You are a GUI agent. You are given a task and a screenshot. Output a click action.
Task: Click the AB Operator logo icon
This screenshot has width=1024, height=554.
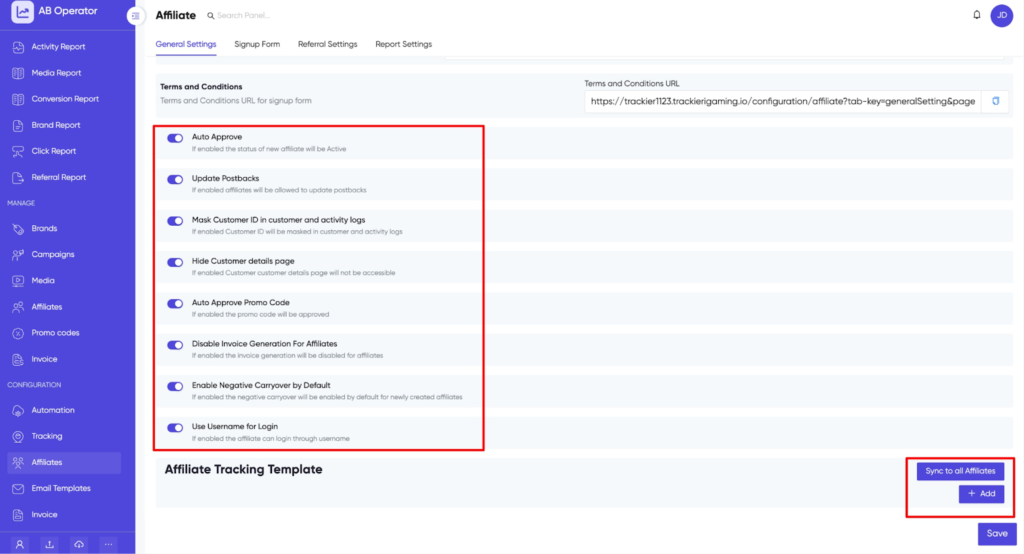click(x=22, y=11)
